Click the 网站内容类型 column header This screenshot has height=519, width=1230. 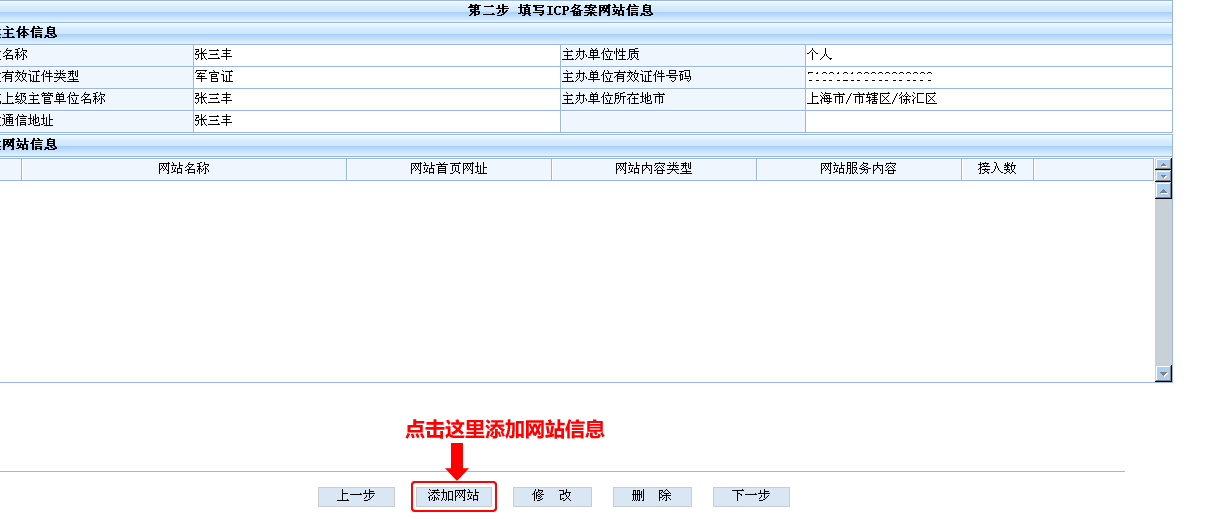[x=654, y=169]
